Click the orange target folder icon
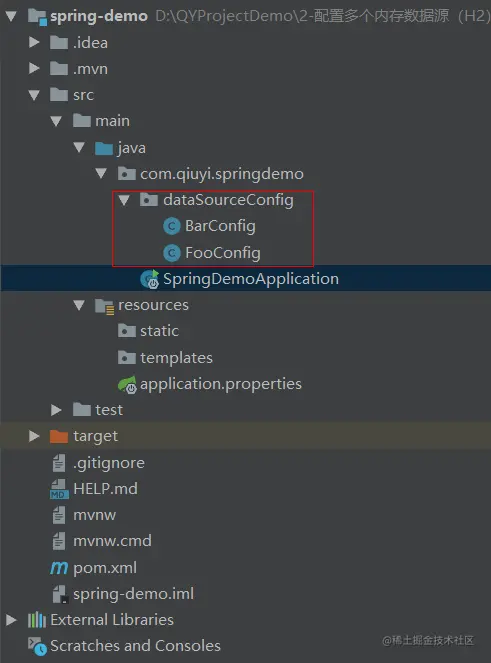Screen dimensions: 491x663 click(59, 436)
